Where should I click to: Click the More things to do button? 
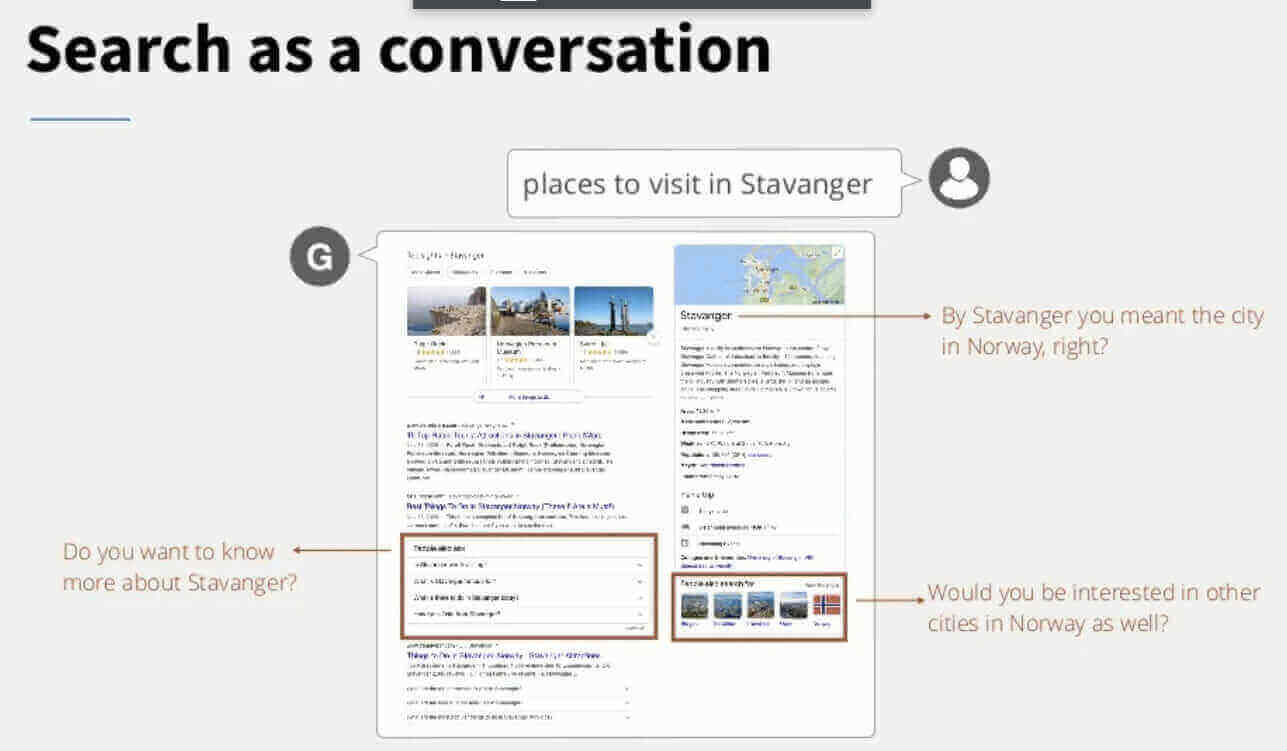[x=529, y=396]
